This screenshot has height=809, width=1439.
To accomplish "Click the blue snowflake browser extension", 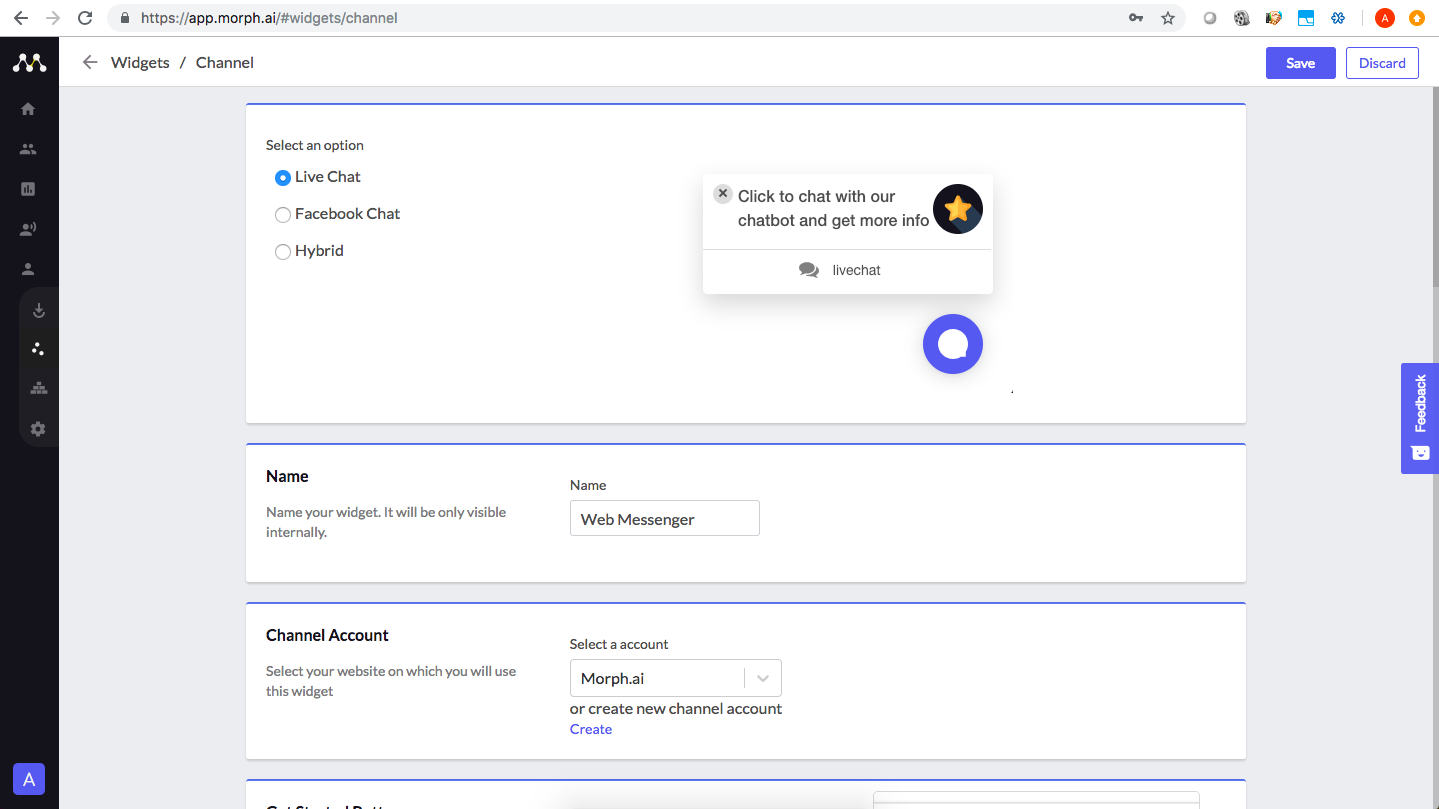I will [1338, 18].
